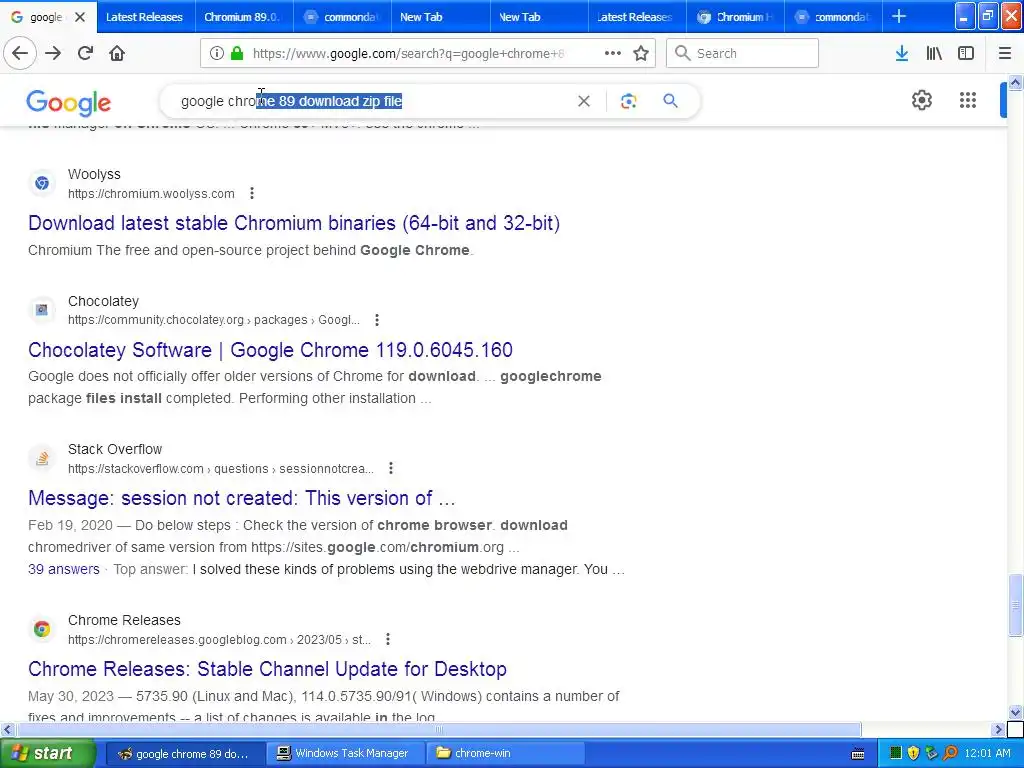Go forward one page
The width and height of the screenshot is (1024, 768).
tap(53, 53)
